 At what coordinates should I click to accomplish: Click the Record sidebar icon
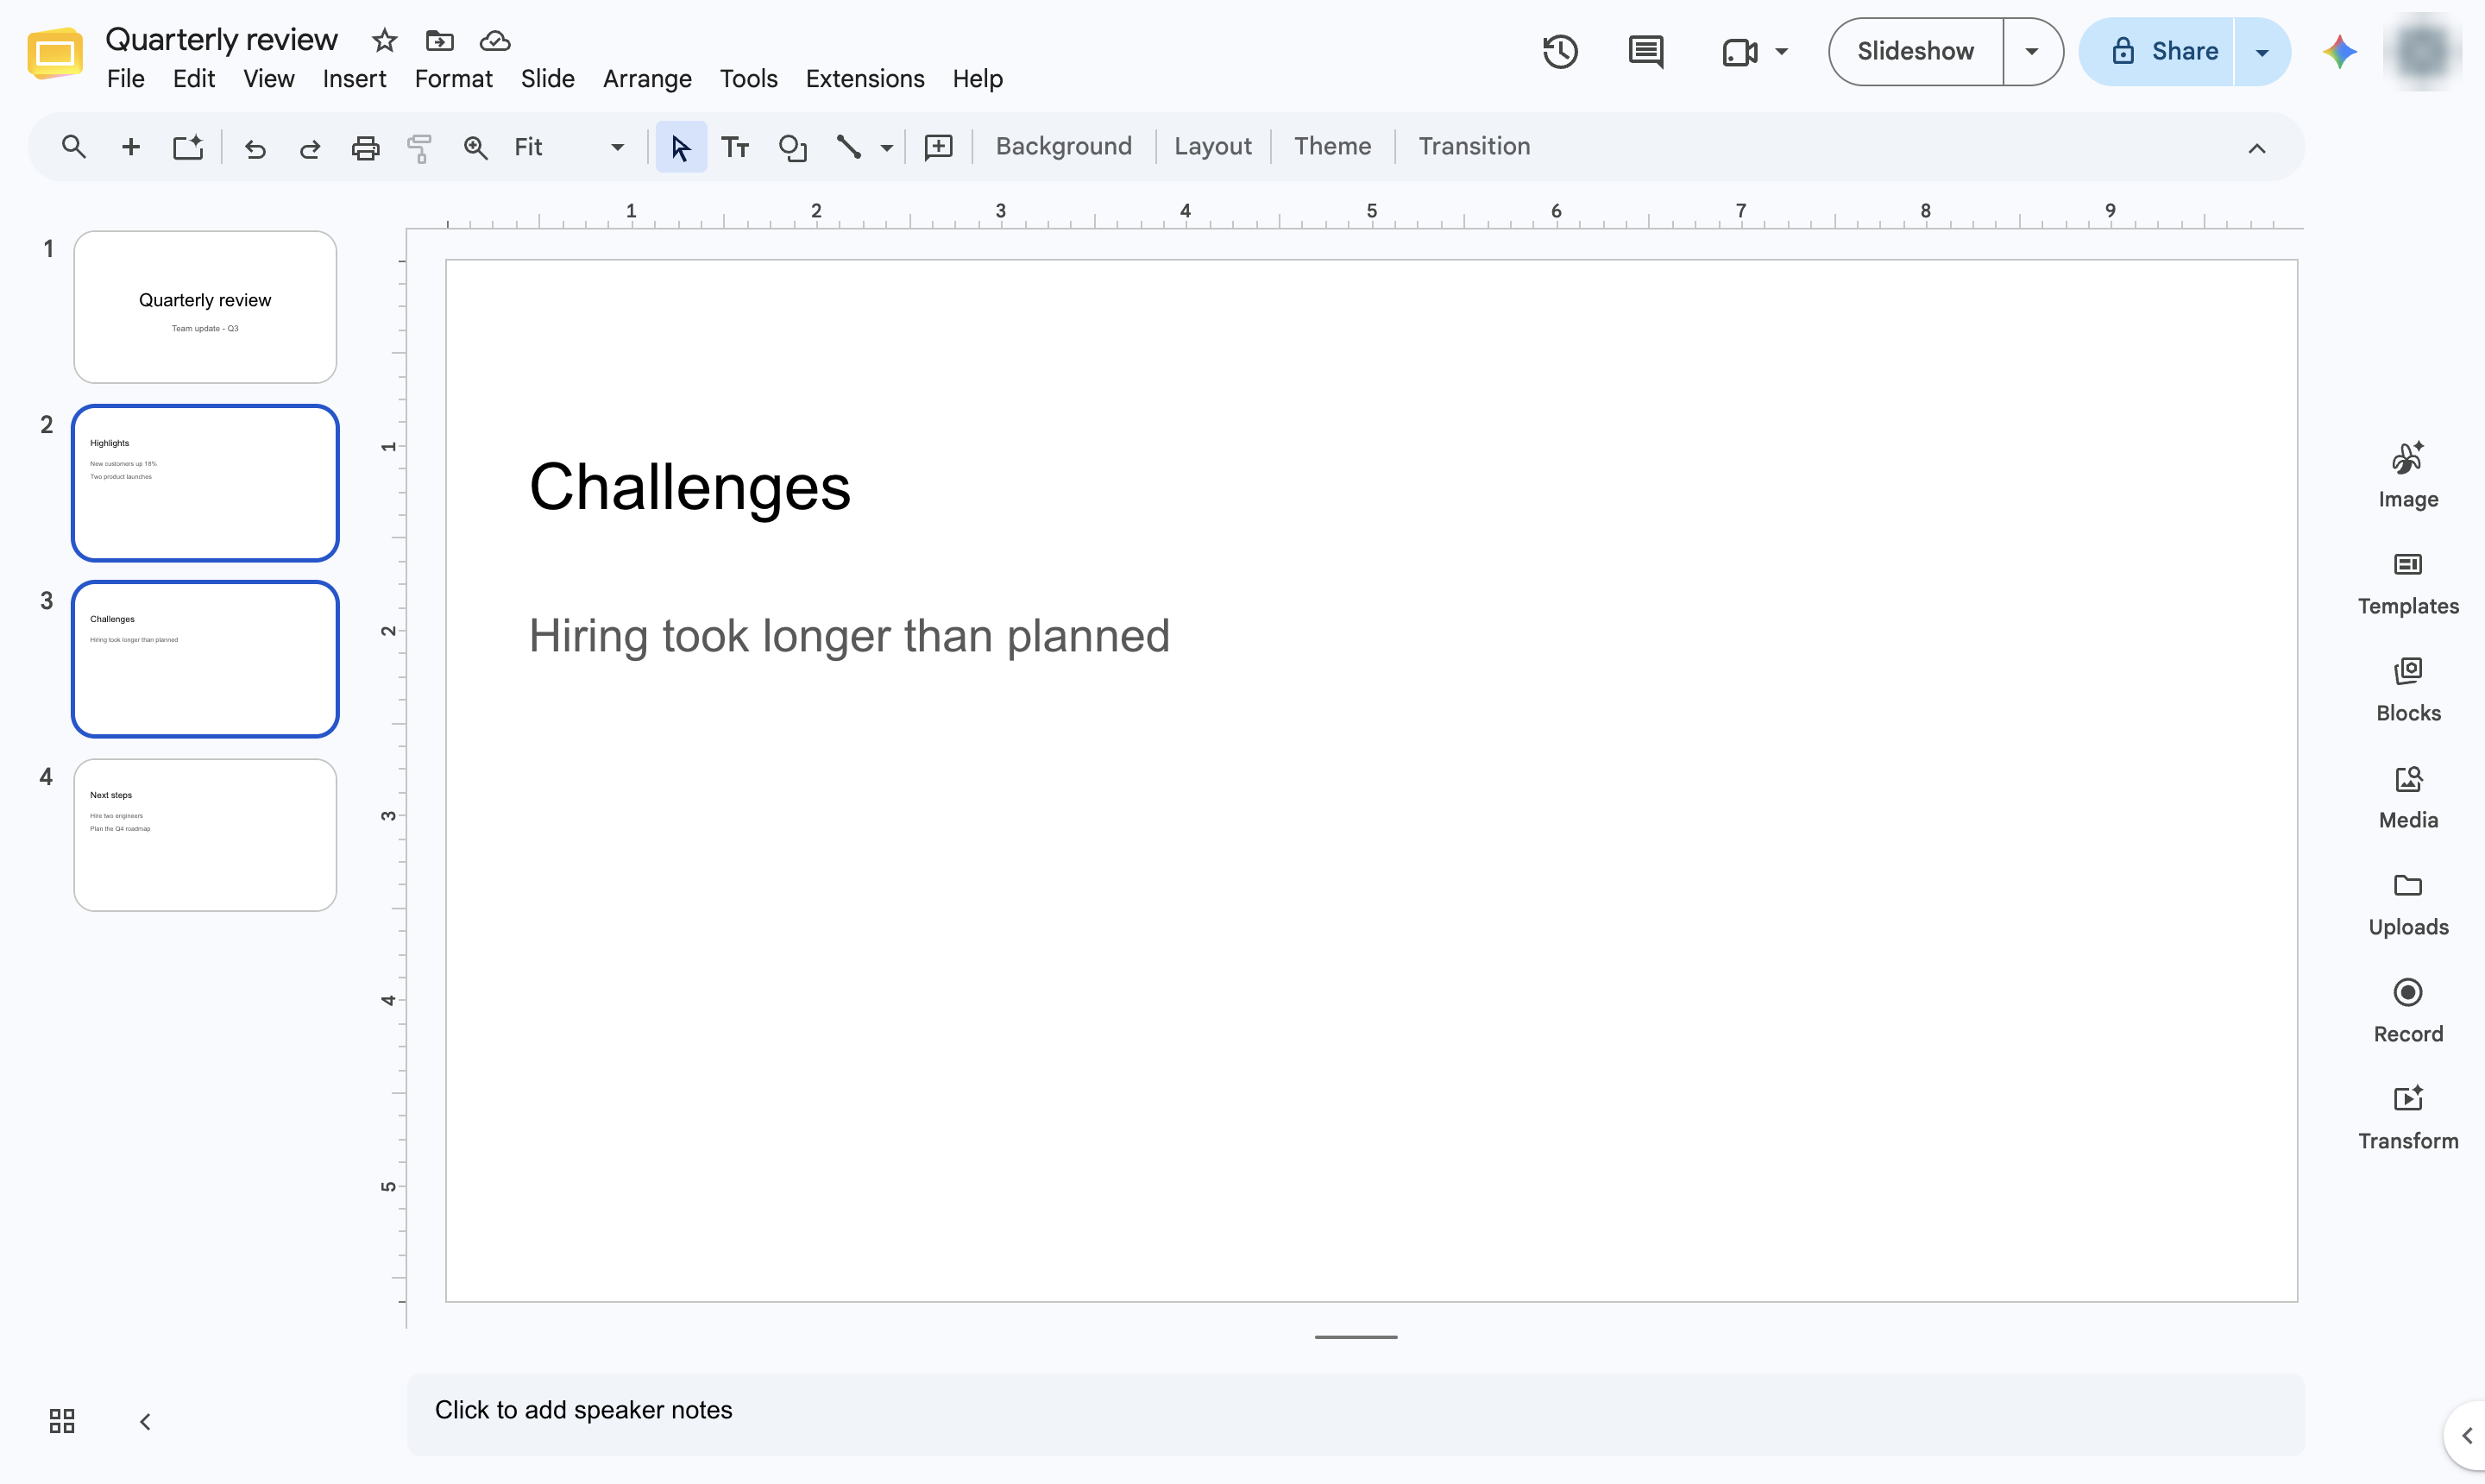coord(2407,1011)
